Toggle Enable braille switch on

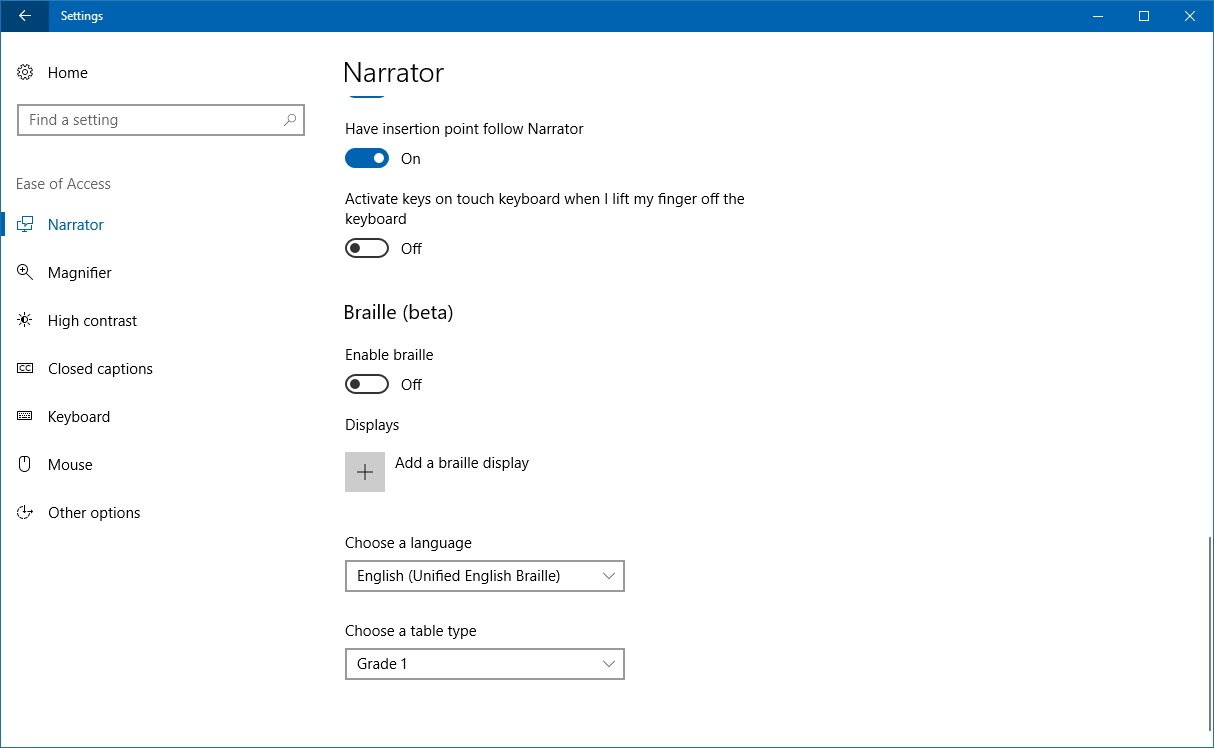(x=367, y=385)
